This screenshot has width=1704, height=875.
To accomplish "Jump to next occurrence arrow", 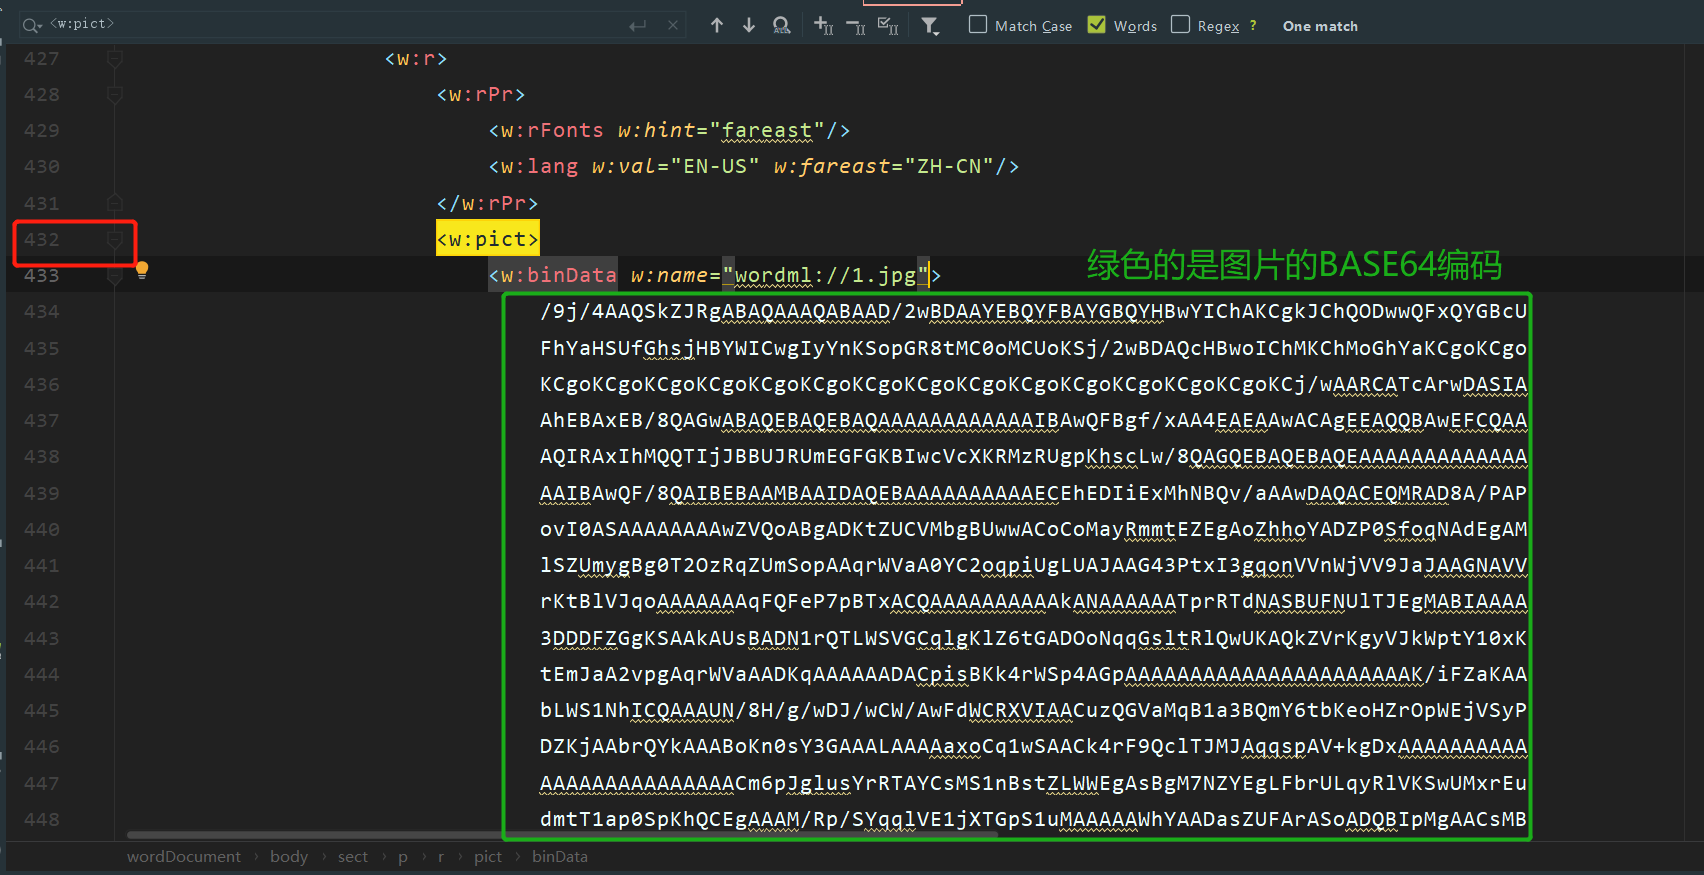I will coord(749,26).
